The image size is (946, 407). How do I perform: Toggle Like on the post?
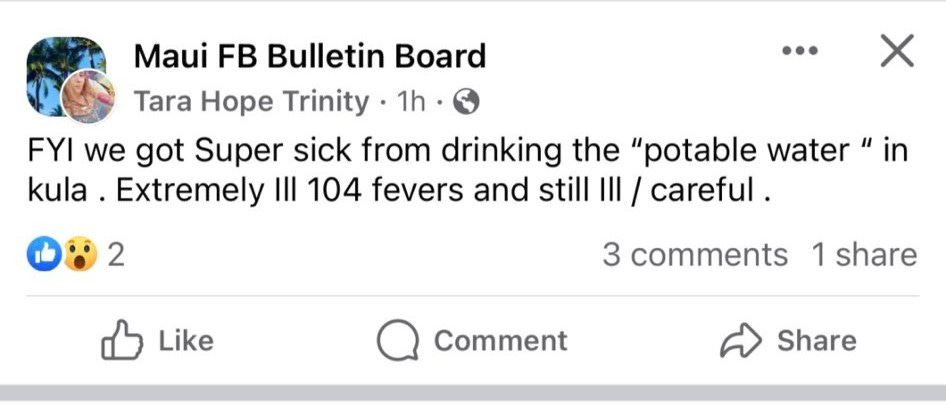(x=185, y=341)
